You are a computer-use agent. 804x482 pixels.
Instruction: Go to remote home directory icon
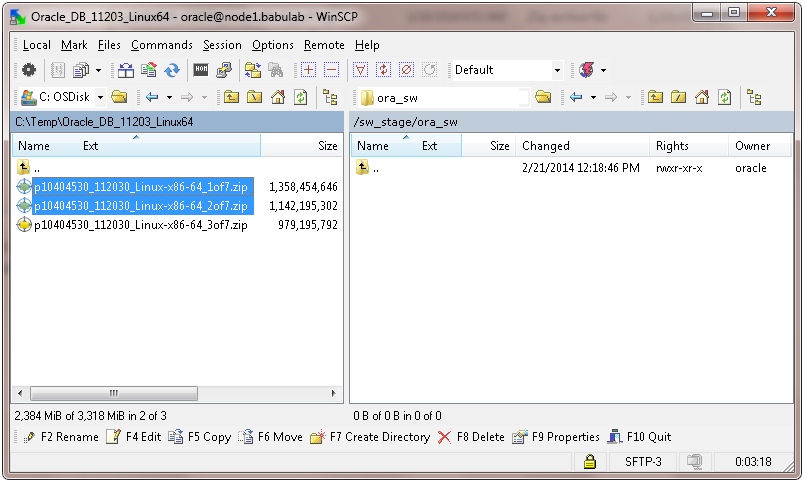(x=701, y=97)
